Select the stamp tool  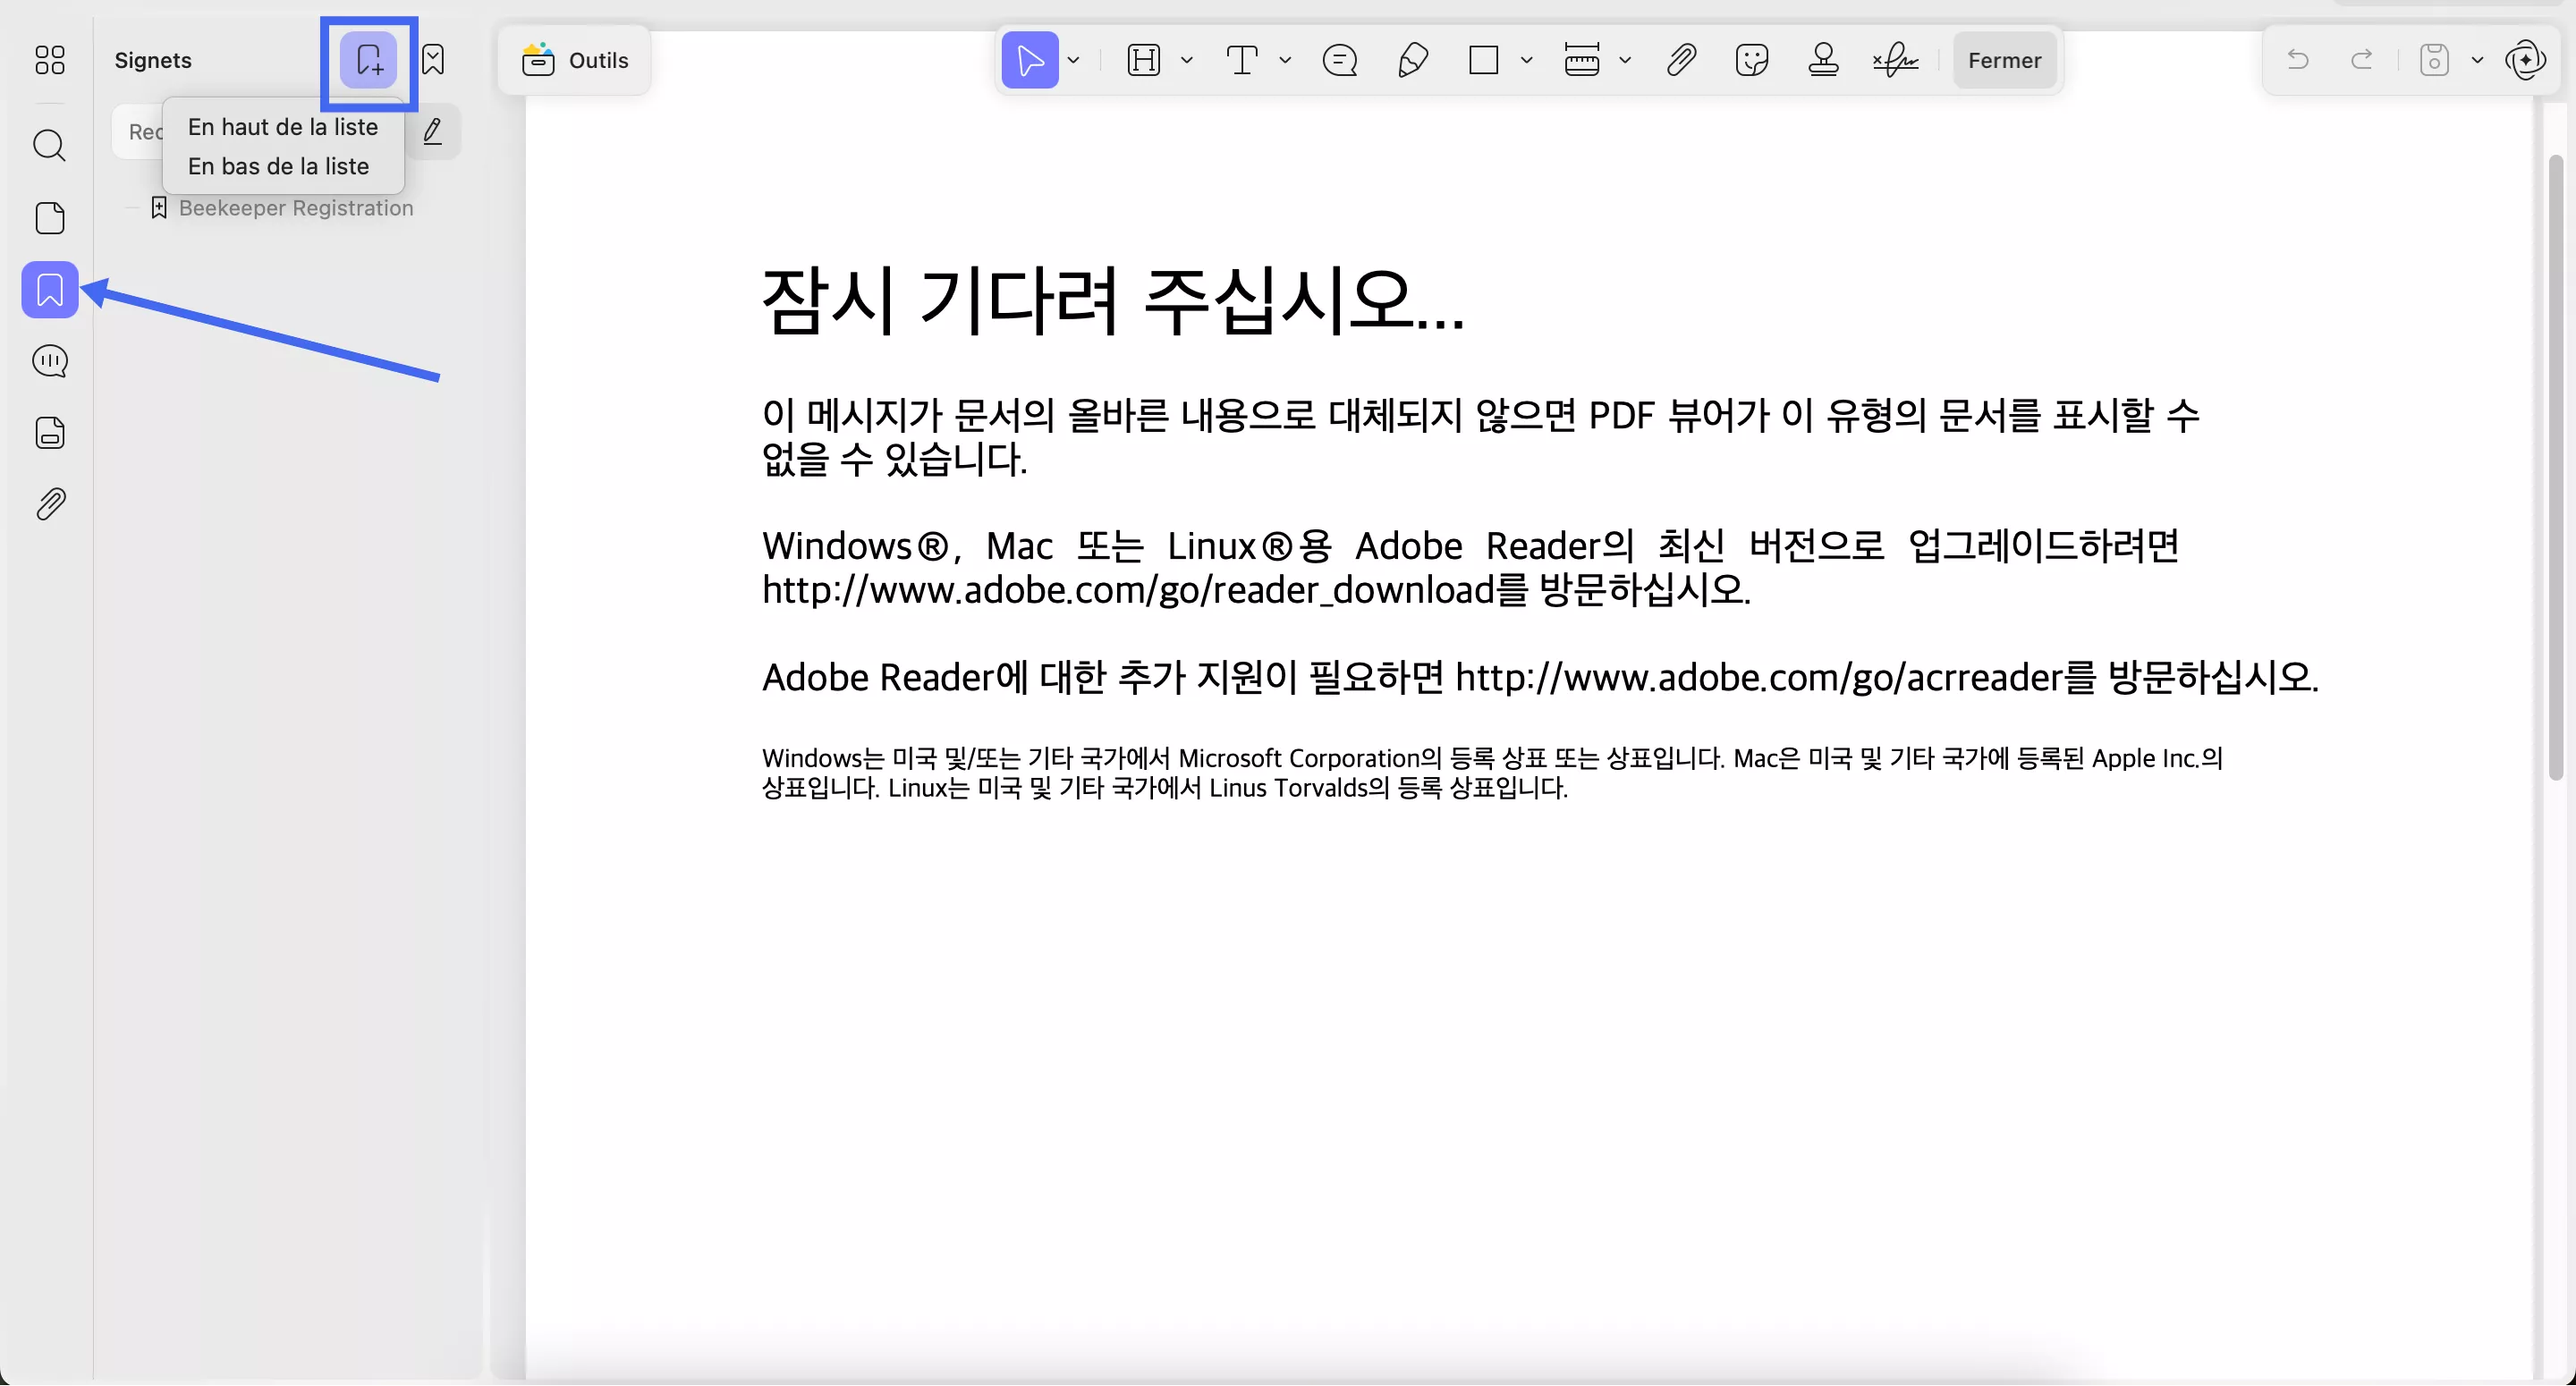(1823, 60)
